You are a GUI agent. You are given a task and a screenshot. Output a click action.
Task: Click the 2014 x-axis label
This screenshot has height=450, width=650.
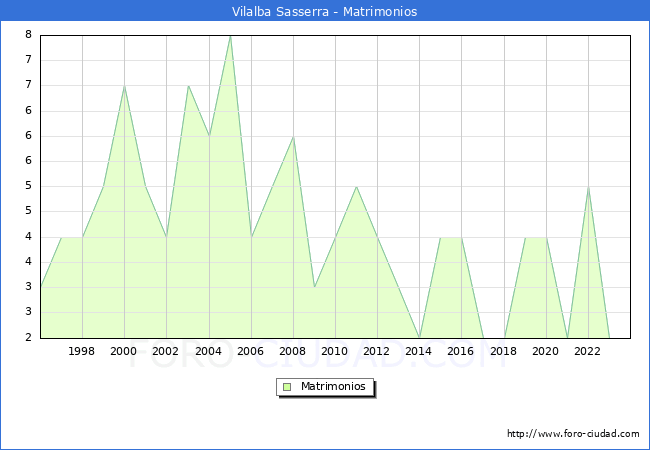419,351
